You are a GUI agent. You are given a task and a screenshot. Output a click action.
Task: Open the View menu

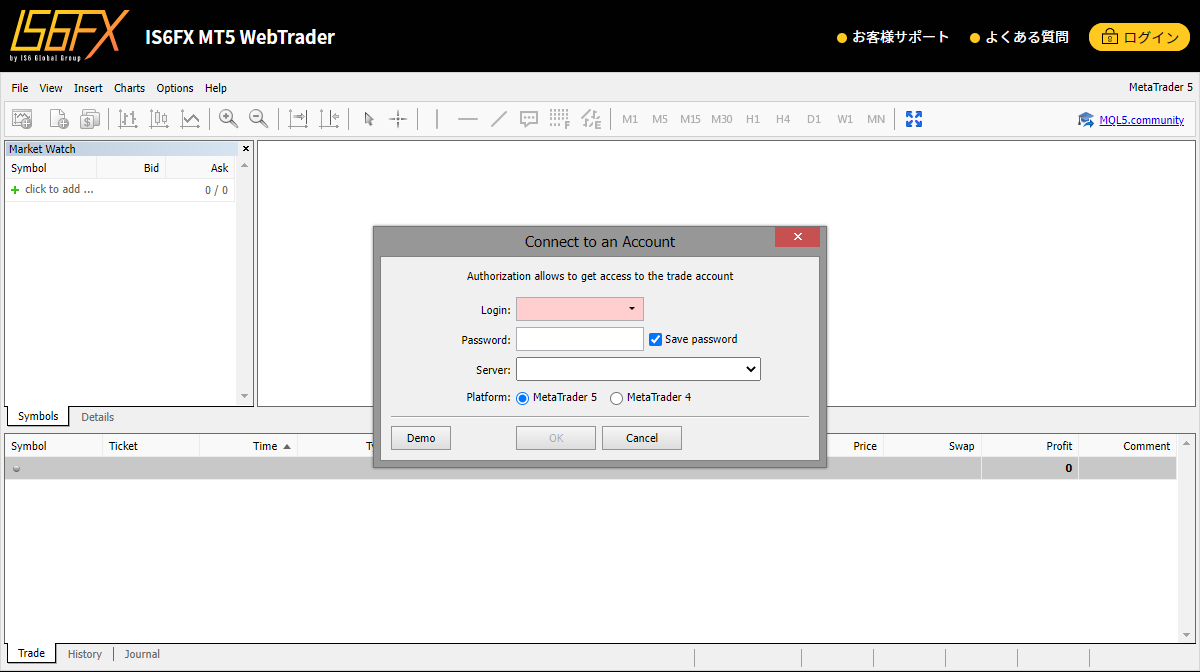[x=51, y=88]
